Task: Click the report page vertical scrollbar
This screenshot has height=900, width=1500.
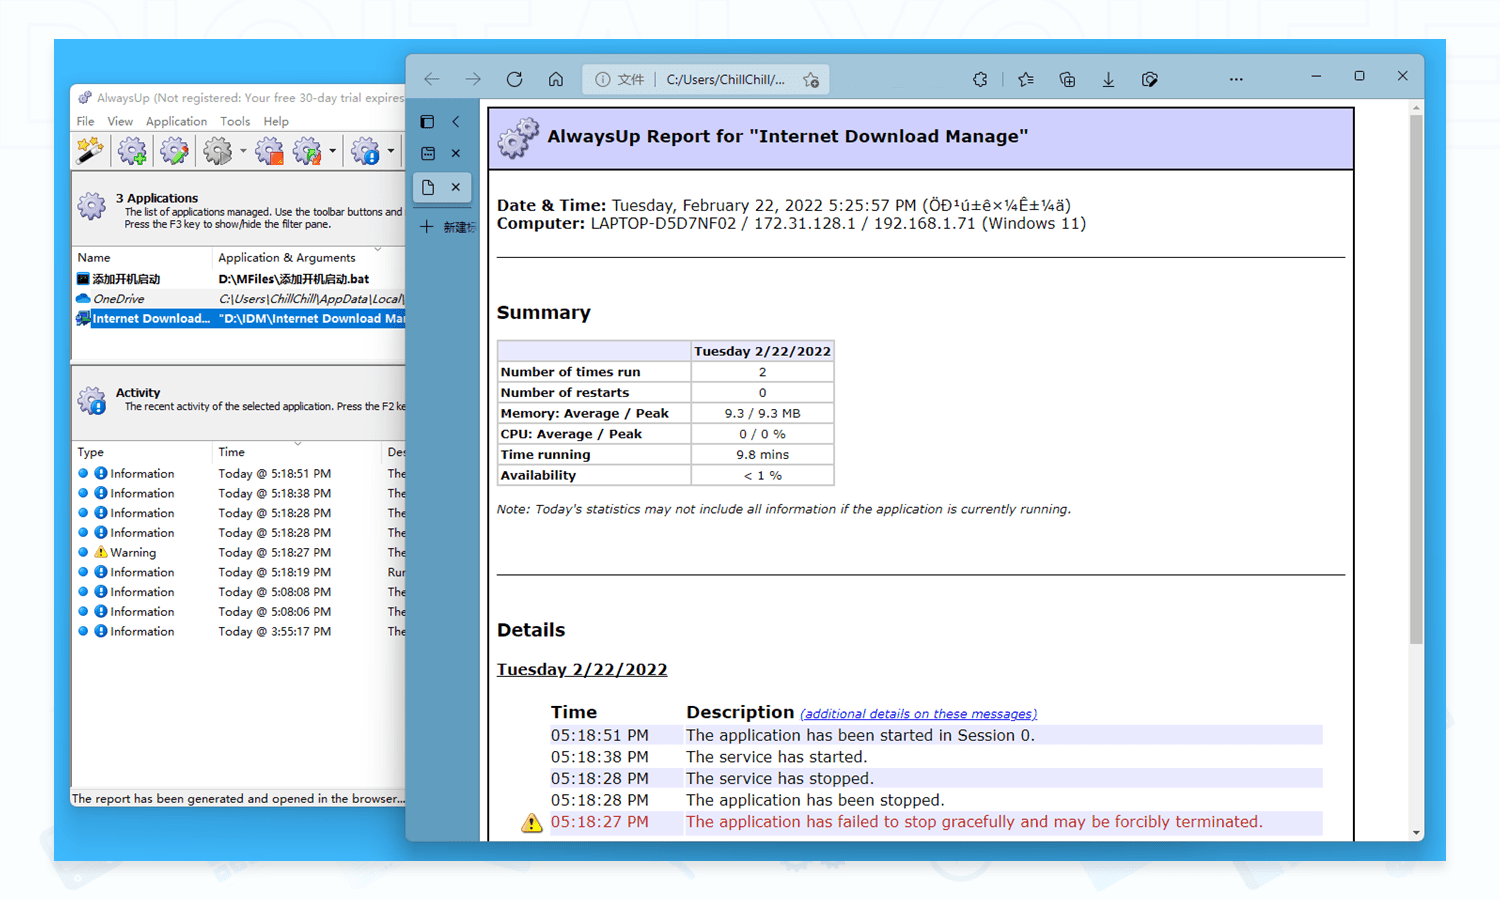Action: (x=1416, y=380)
